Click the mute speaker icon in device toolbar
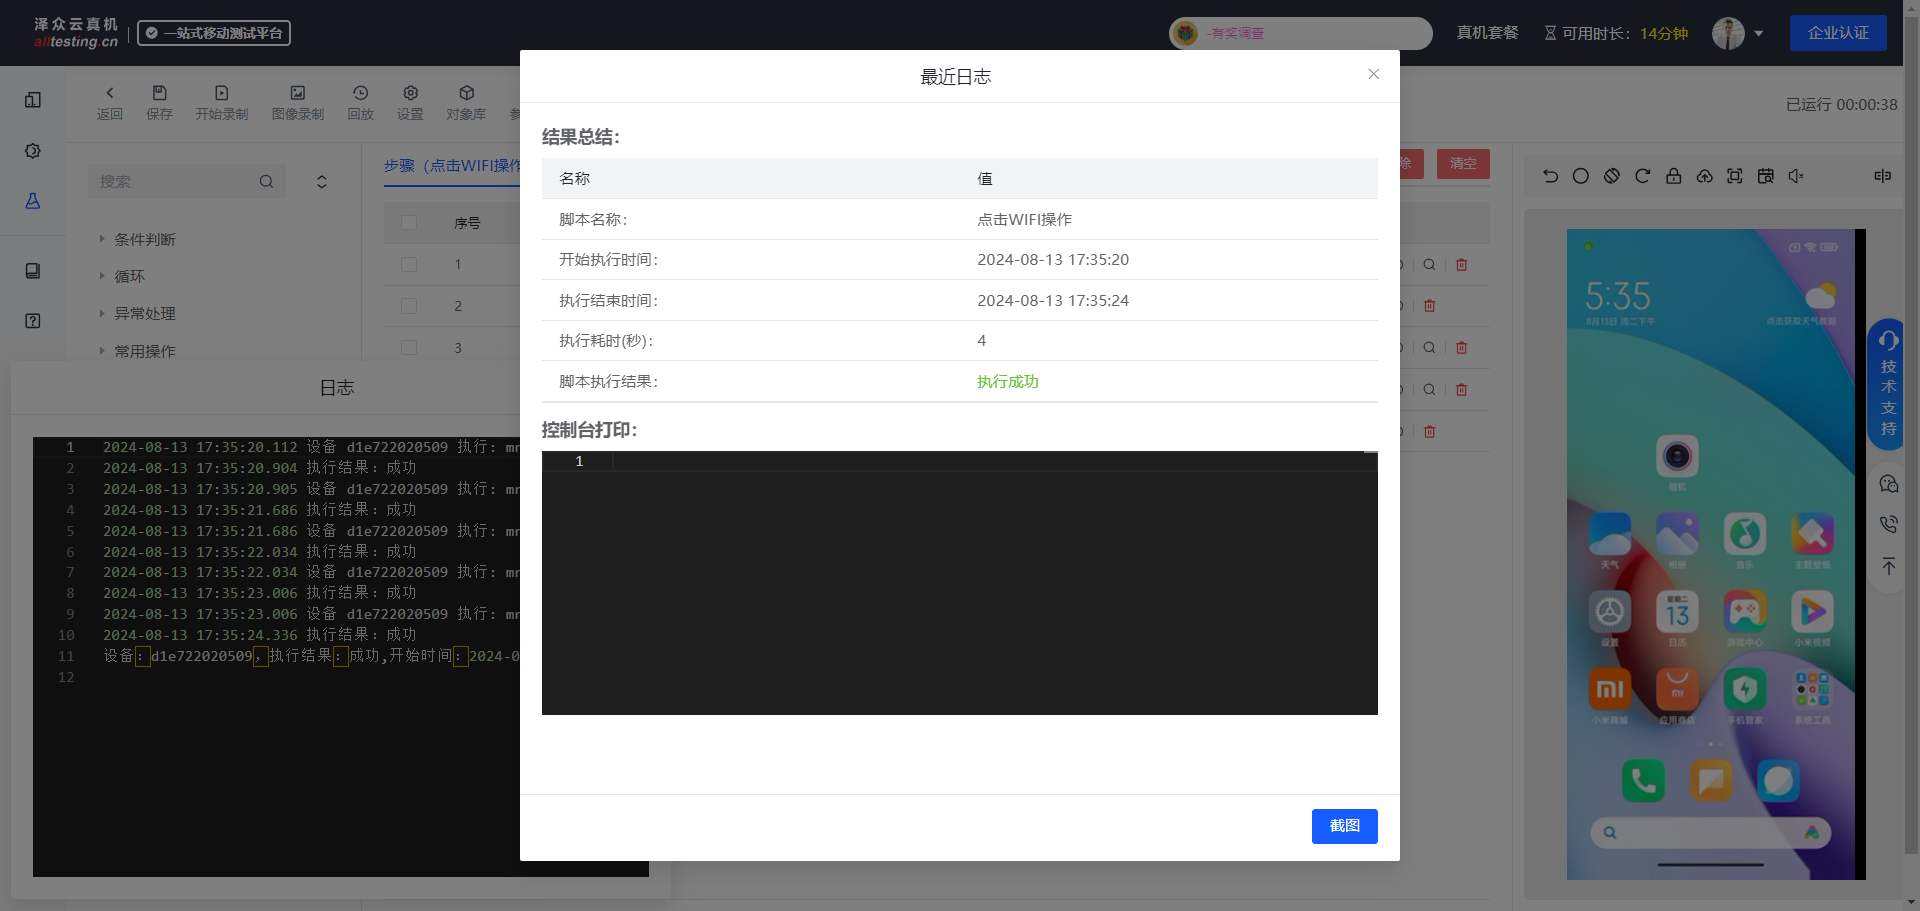The image size is (1920, 911). pyautogui.click(x=1796, y=176)
